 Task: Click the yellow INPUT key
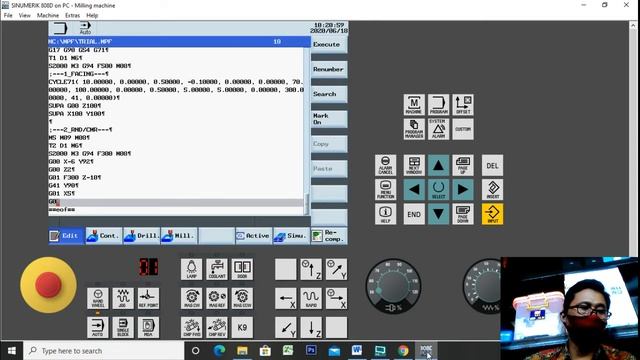tap(492, 214)
